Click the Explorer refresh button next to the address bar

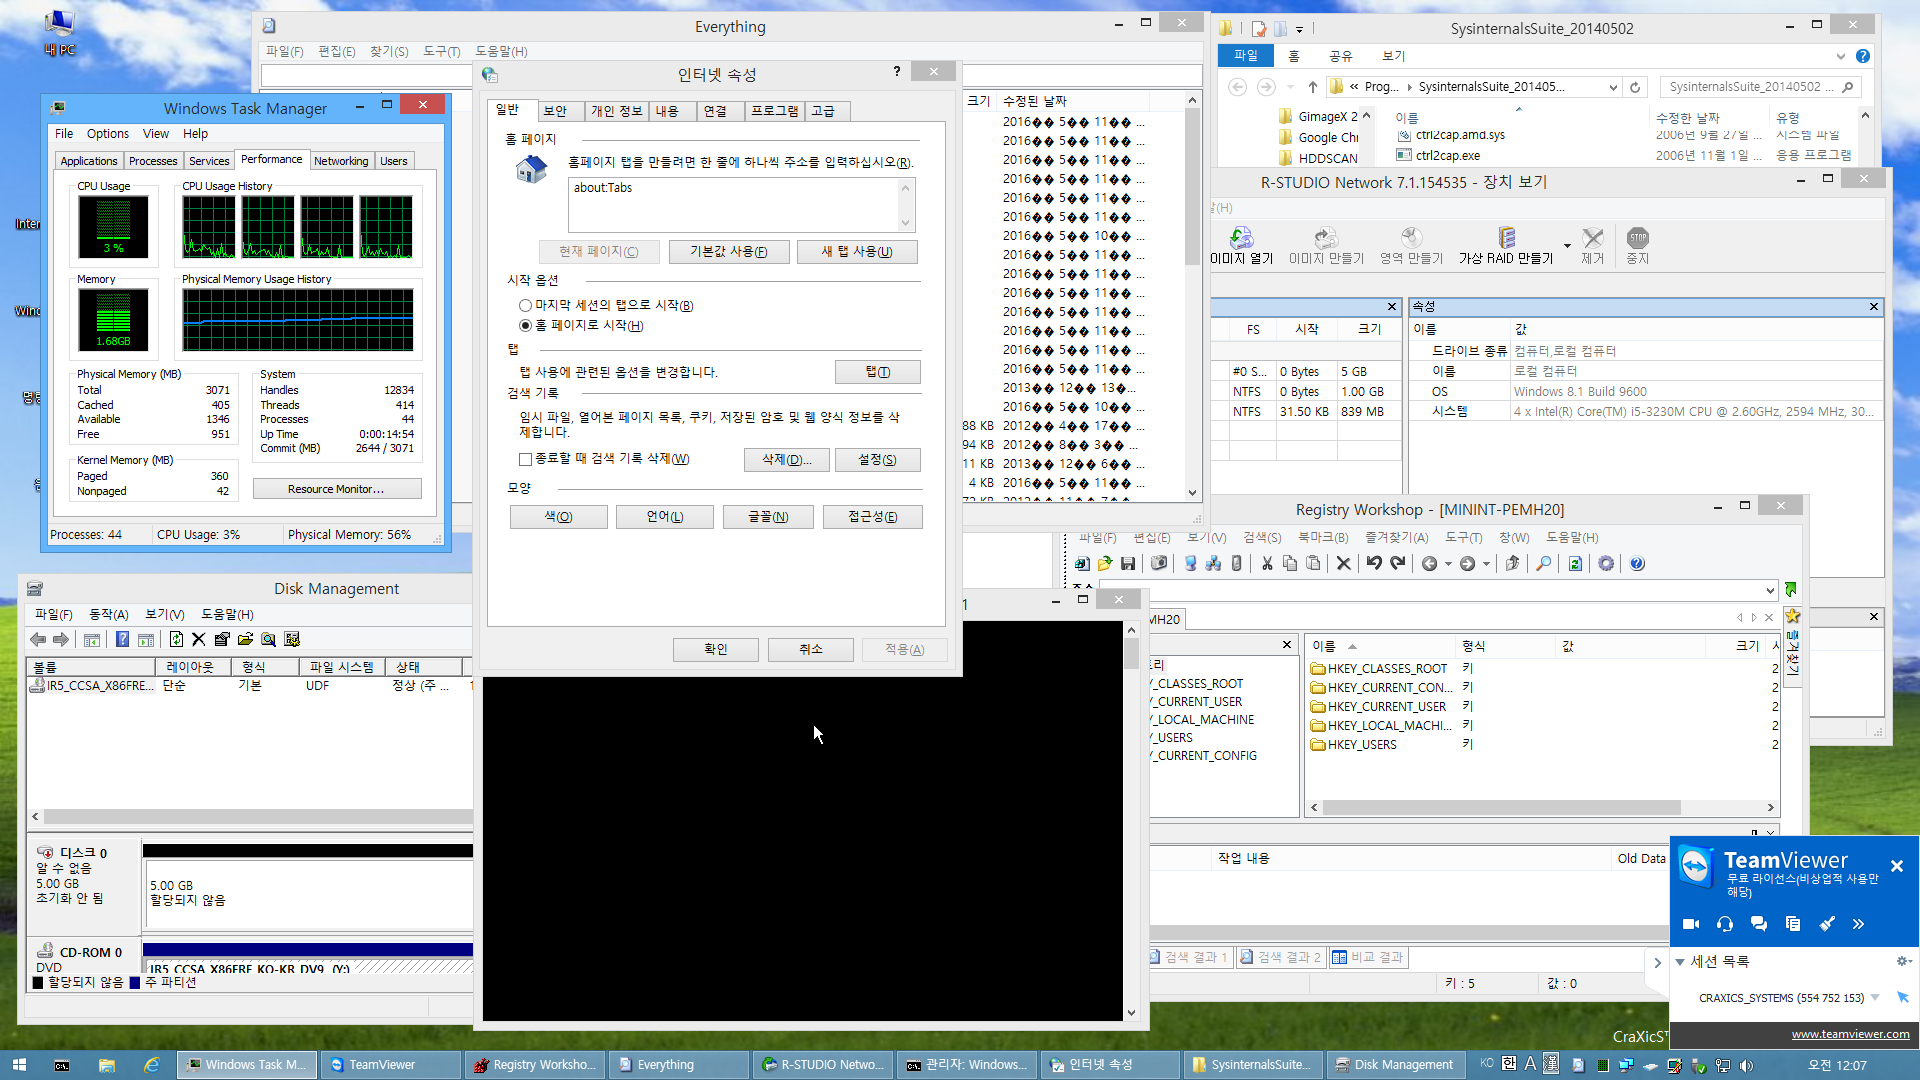pyautogui.click(x=1635, y=88)
